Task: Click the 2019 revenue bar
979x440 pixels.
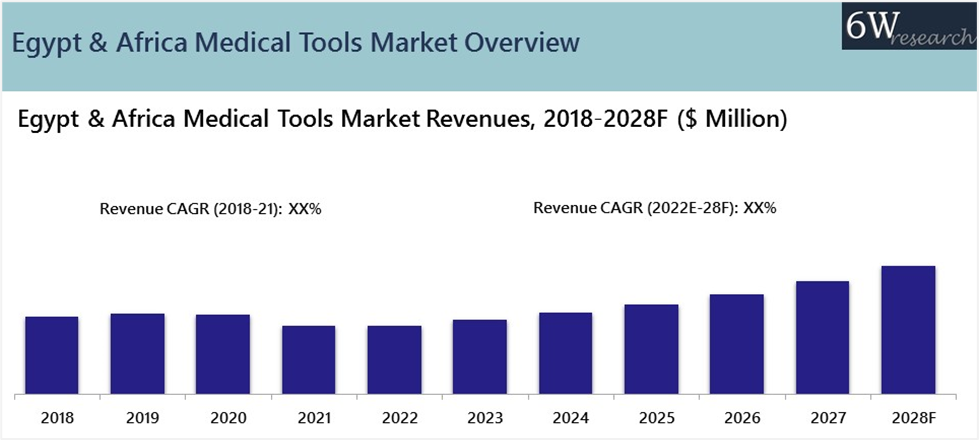Action: coord(137,353)
